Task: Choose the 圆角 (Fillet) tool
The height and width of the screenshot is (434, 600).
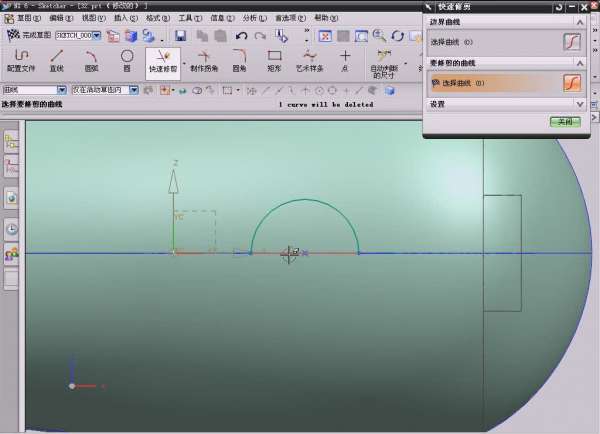Action: tap(239, 60)
